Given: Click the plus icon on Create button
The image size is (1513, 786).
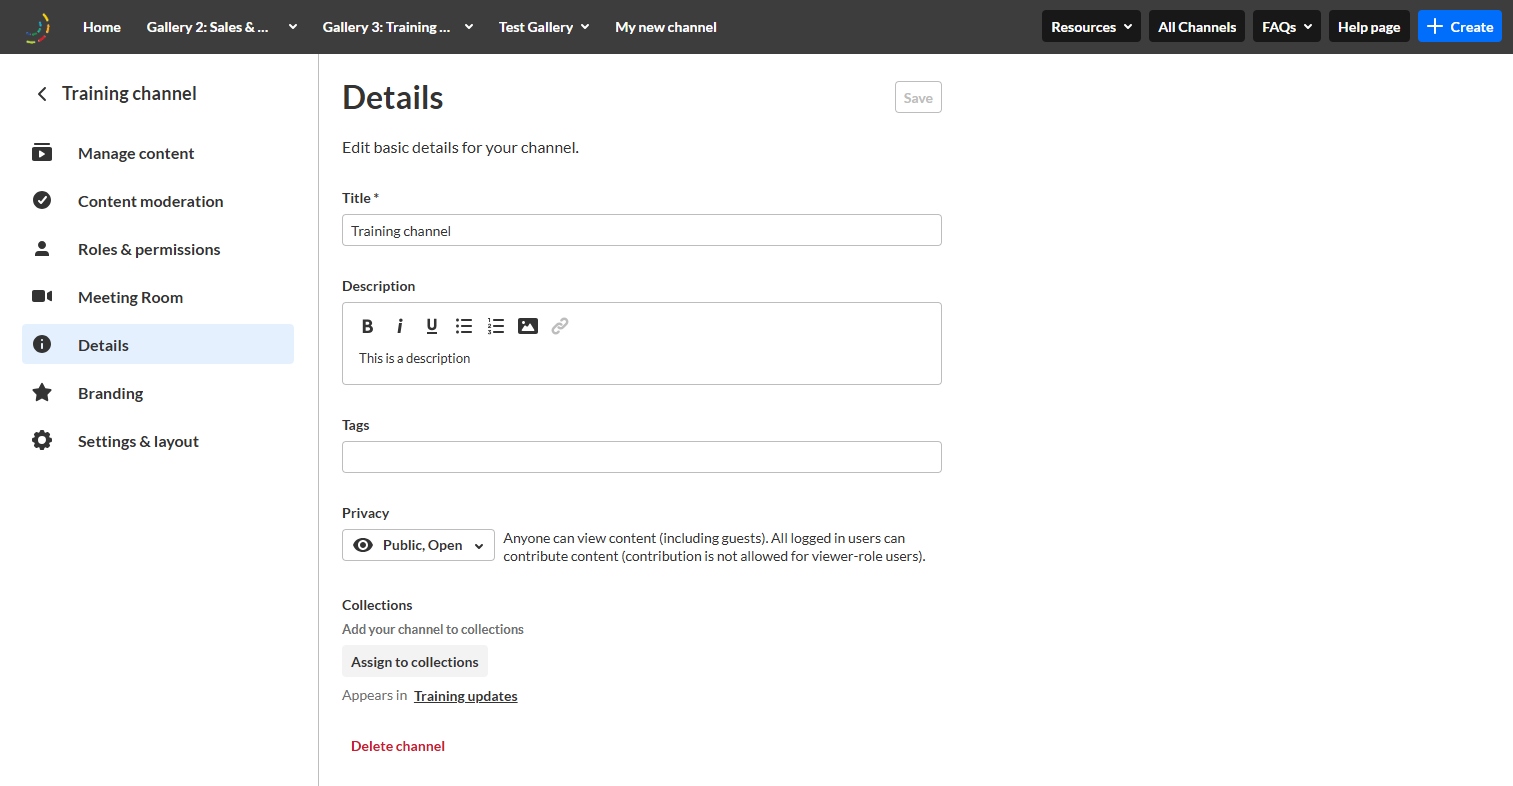Looking at the screenshot, I should [x=1435, y=27].
